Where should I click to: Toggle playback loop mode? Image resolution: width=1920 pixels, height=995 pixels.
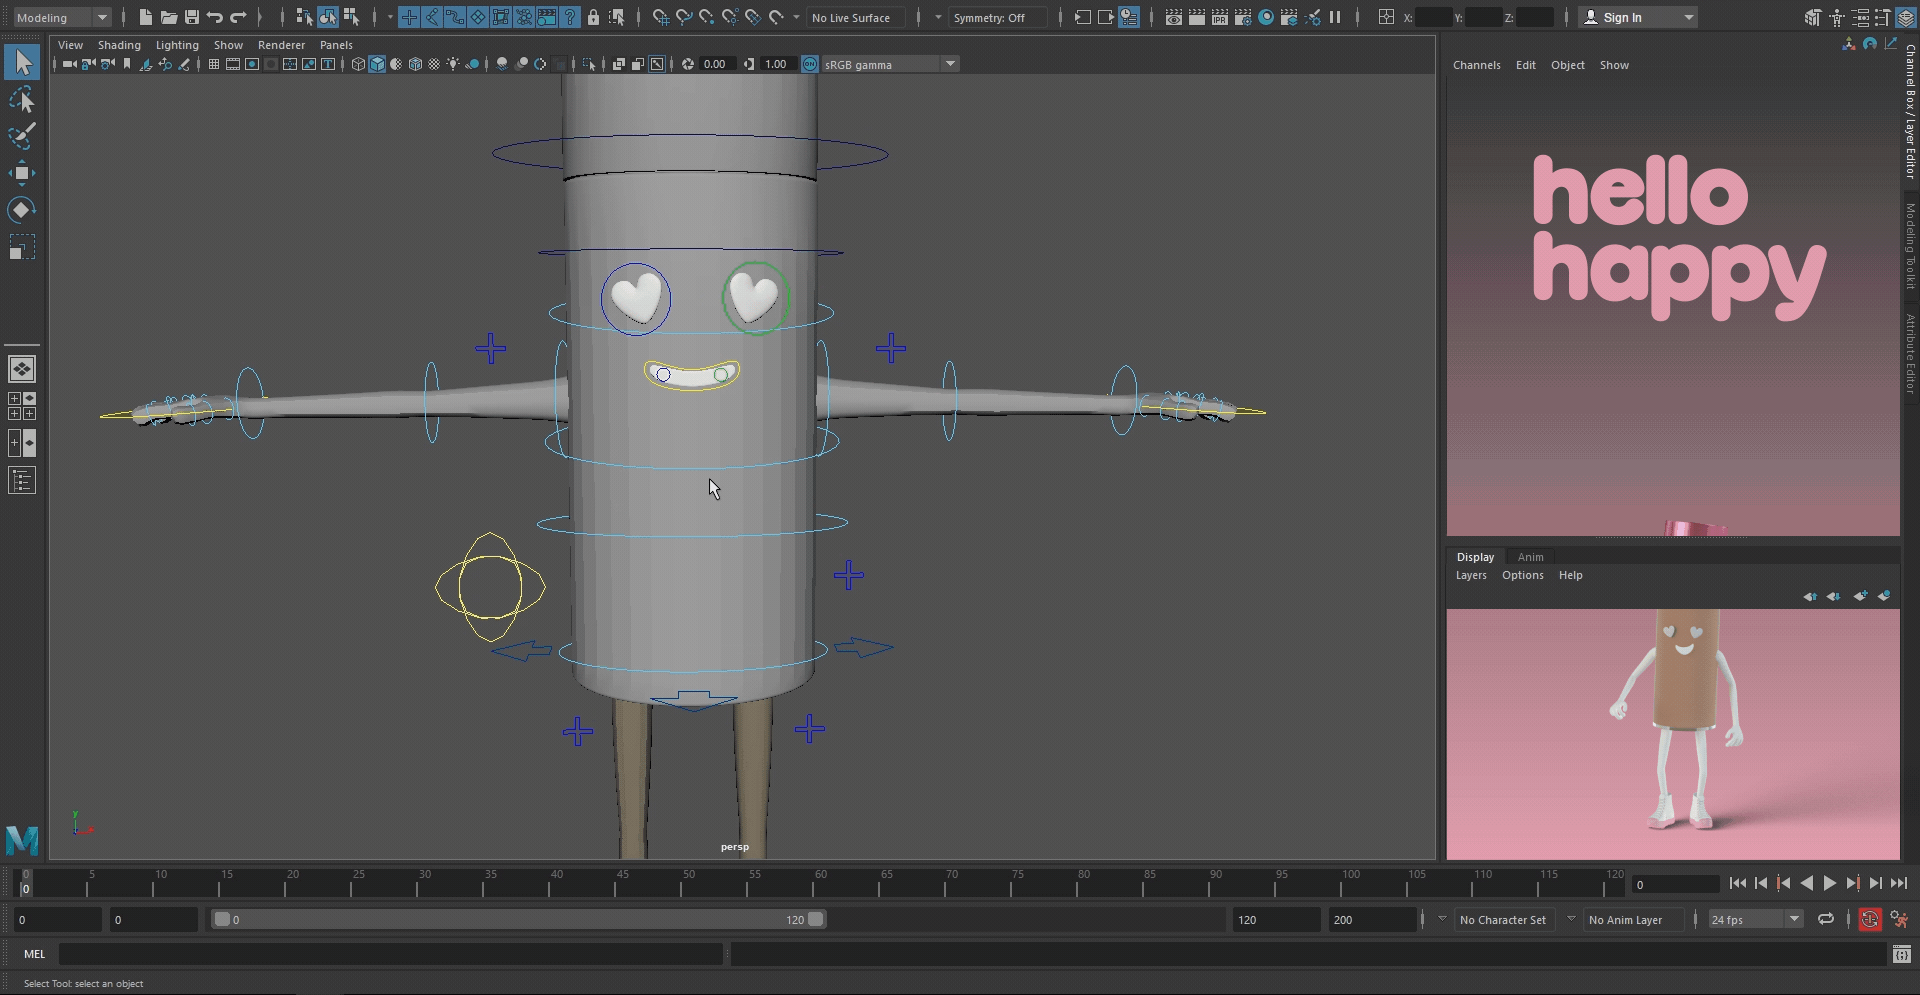[x=1825, y=919]
